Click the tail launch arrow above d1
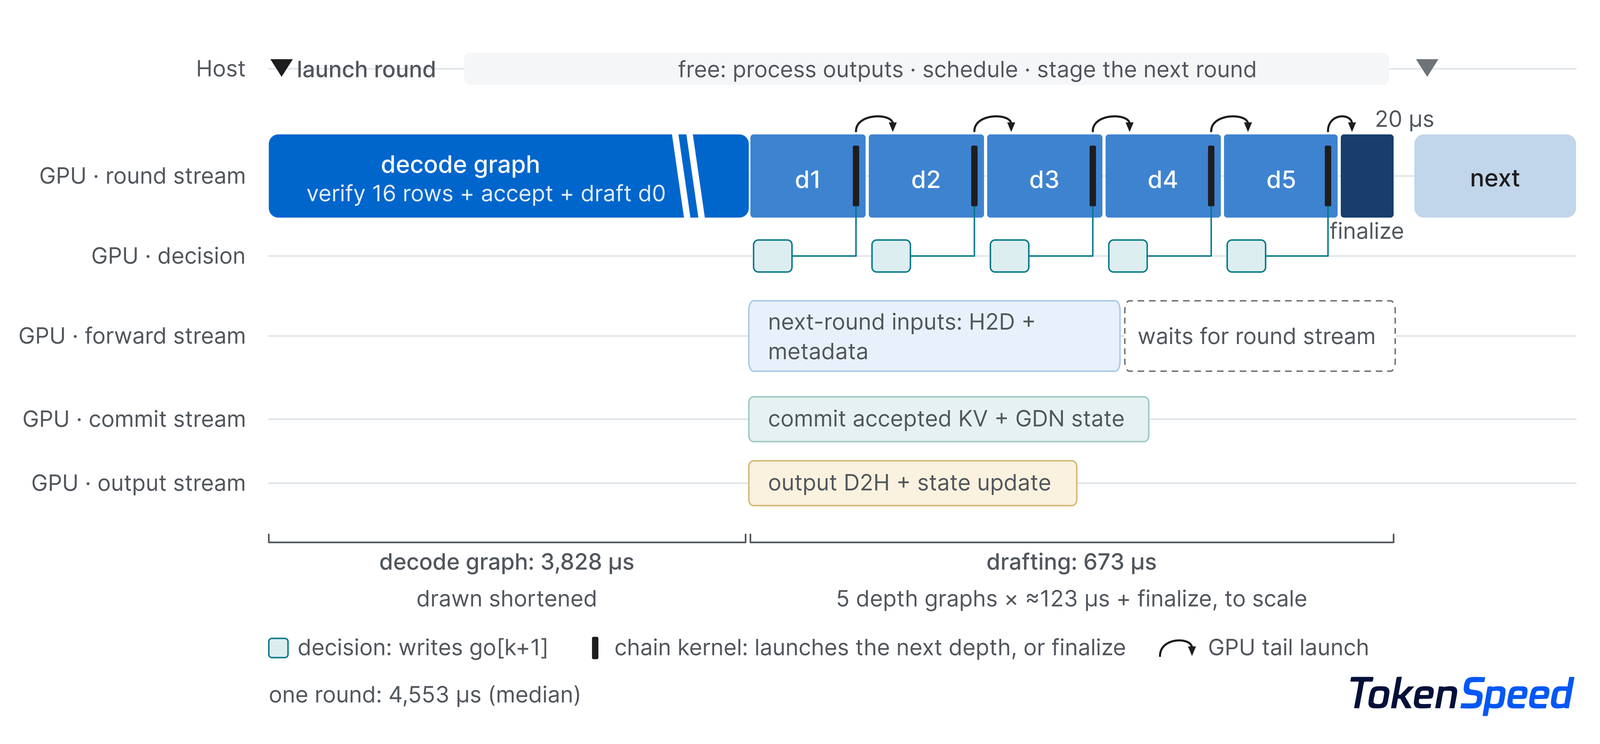The image size is (1600, 744). [x=876, y=124]
